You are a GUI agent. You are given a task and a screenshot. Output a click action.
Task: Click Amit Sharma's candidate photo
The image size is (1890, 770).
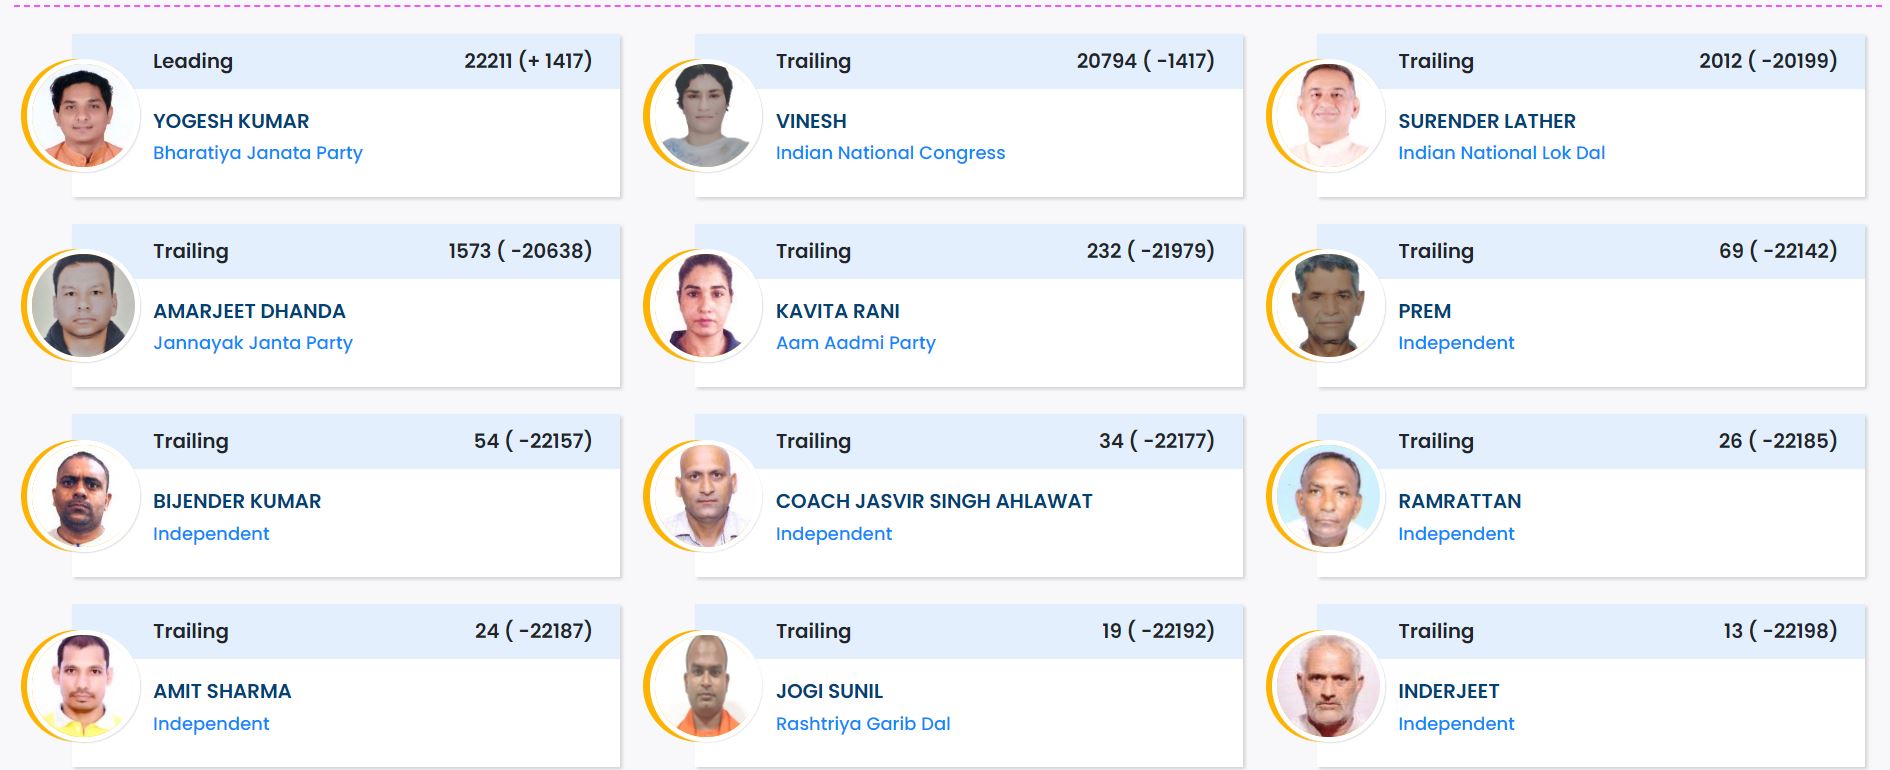tap(83, 686)
